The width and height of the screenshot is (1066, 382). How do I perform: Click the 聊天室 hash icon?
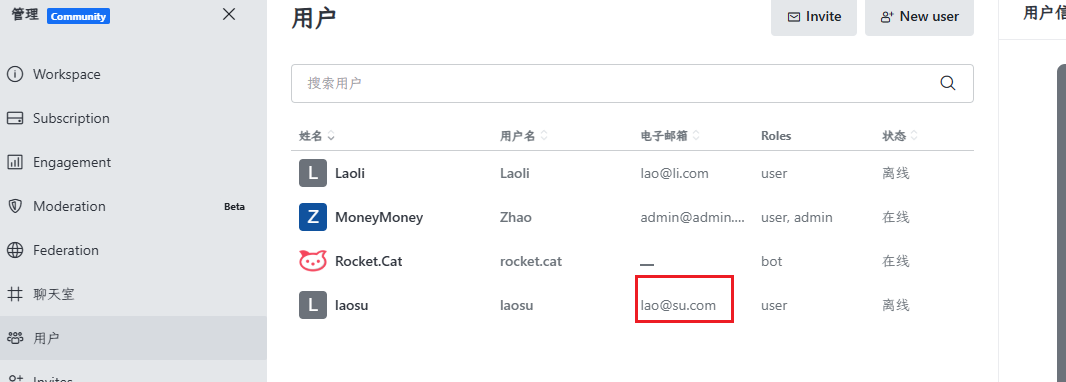click(x=15, y=294)
